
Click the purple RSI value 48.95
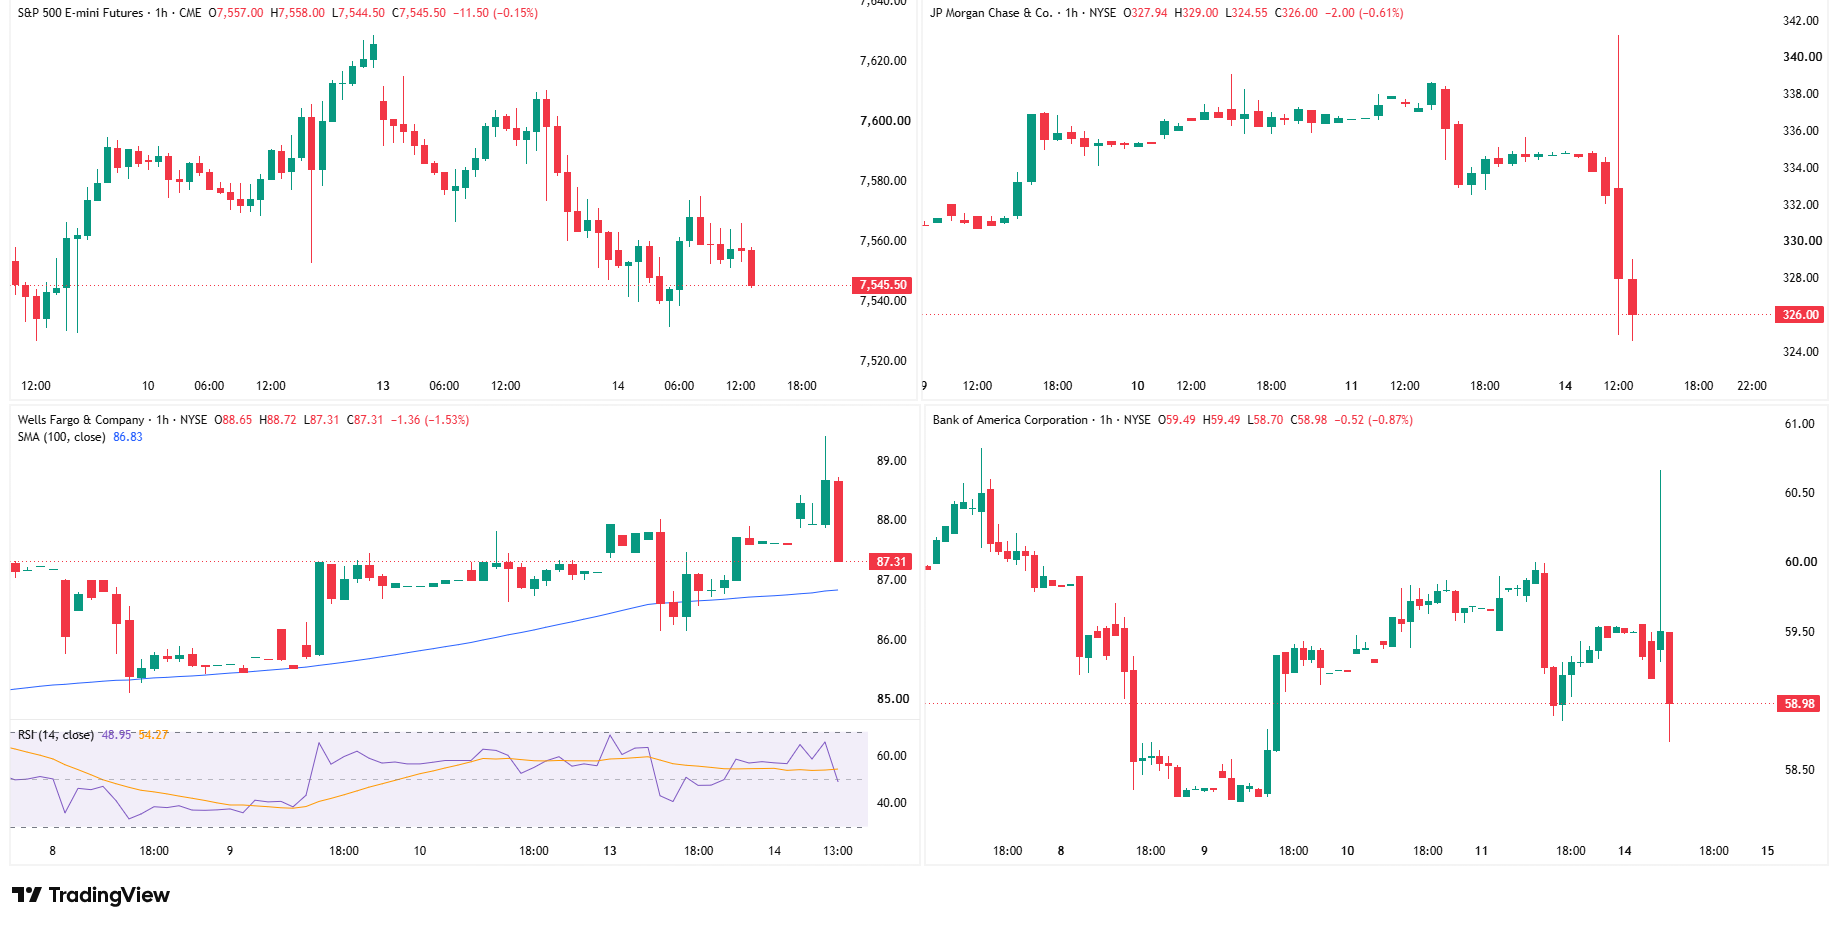coord(117,735)
